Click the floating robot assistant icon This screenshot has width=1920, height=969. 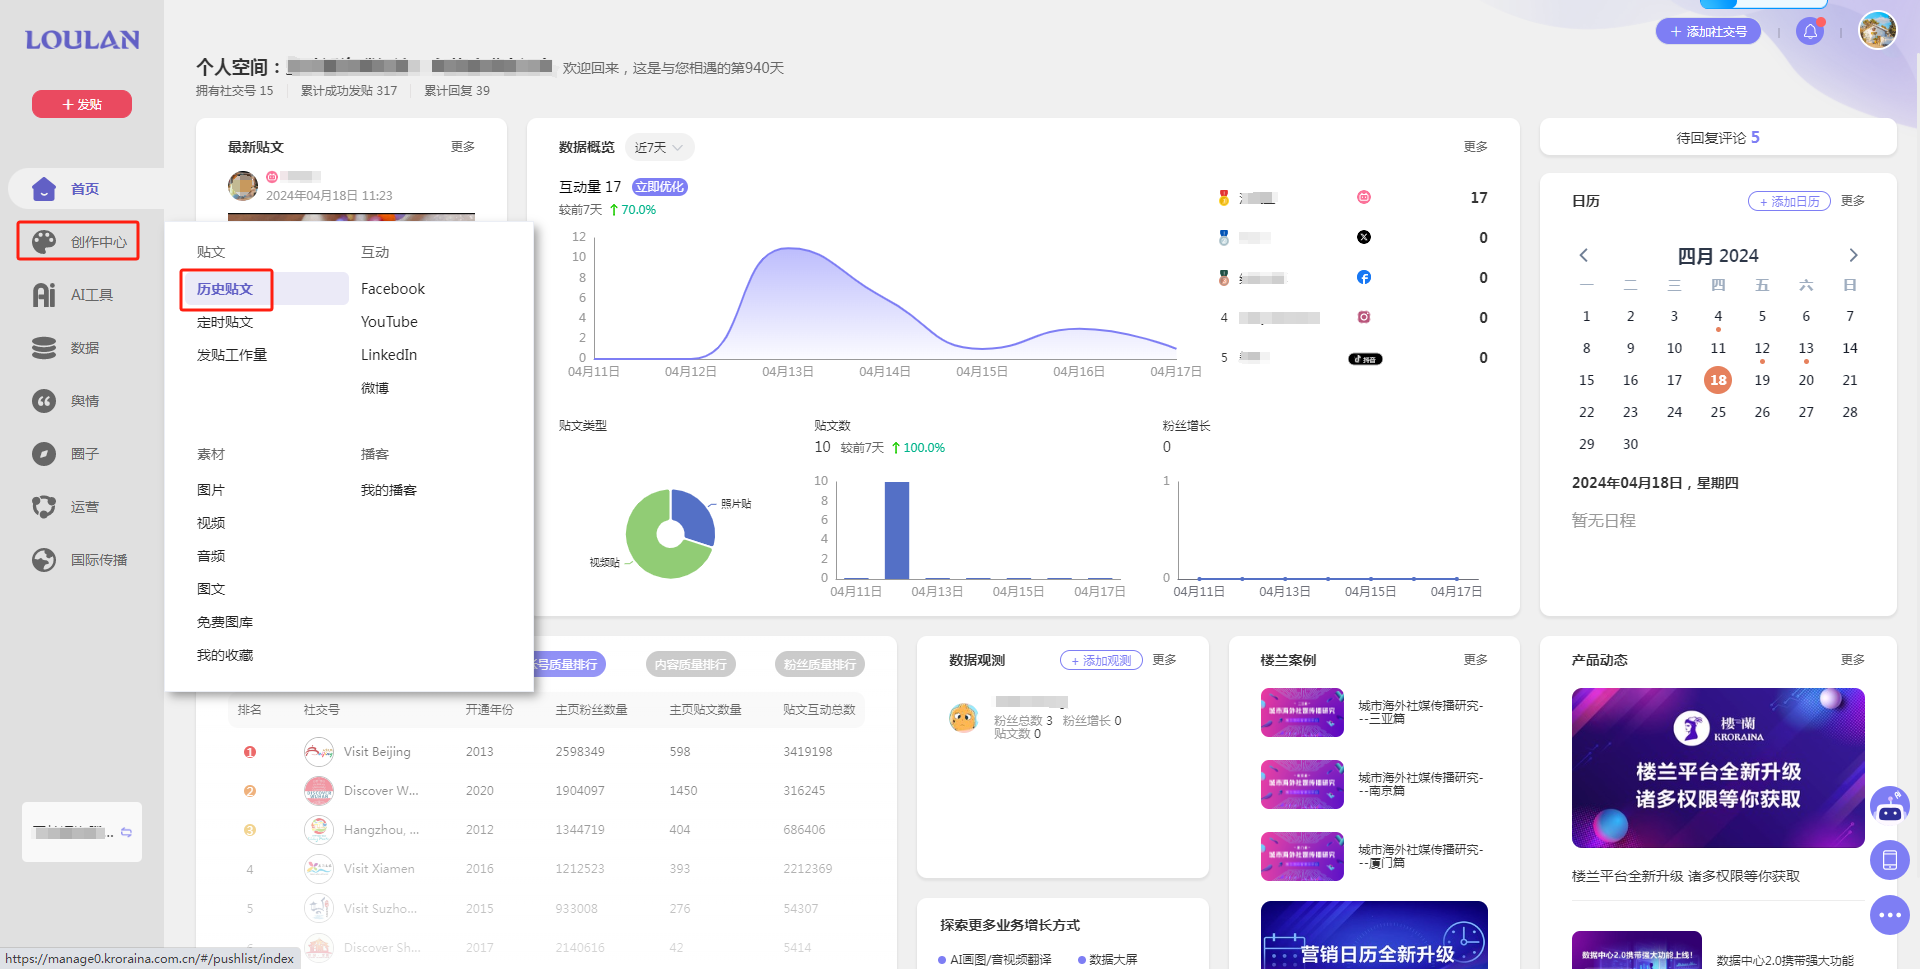click(1889, 806)
